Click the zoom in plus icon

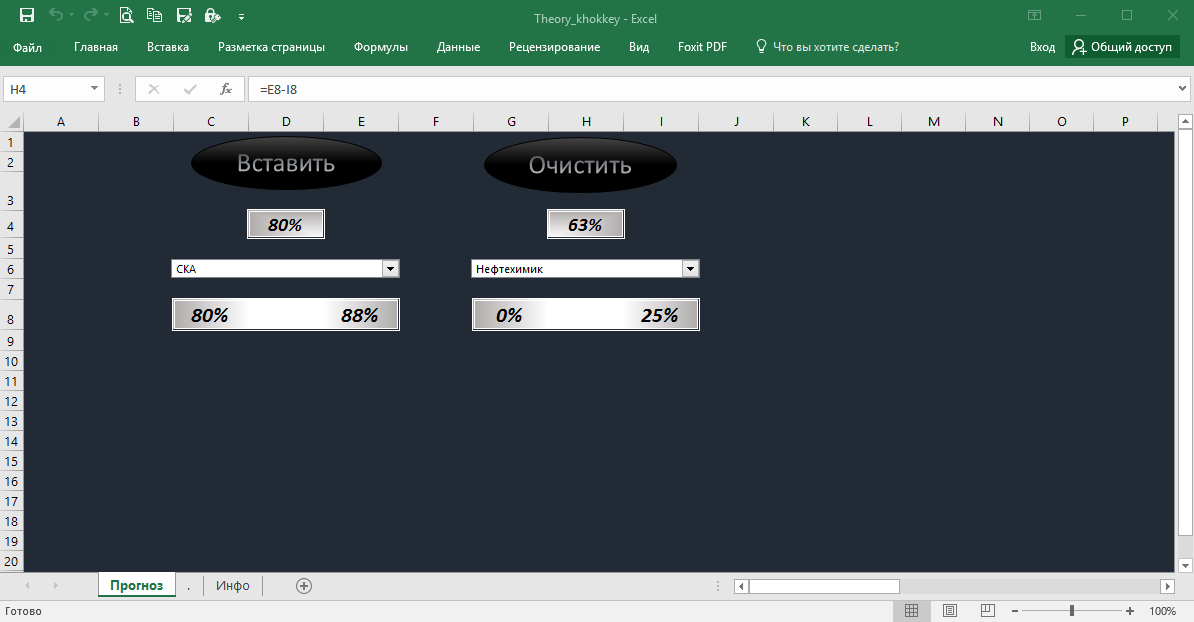tap(1130, 611)
